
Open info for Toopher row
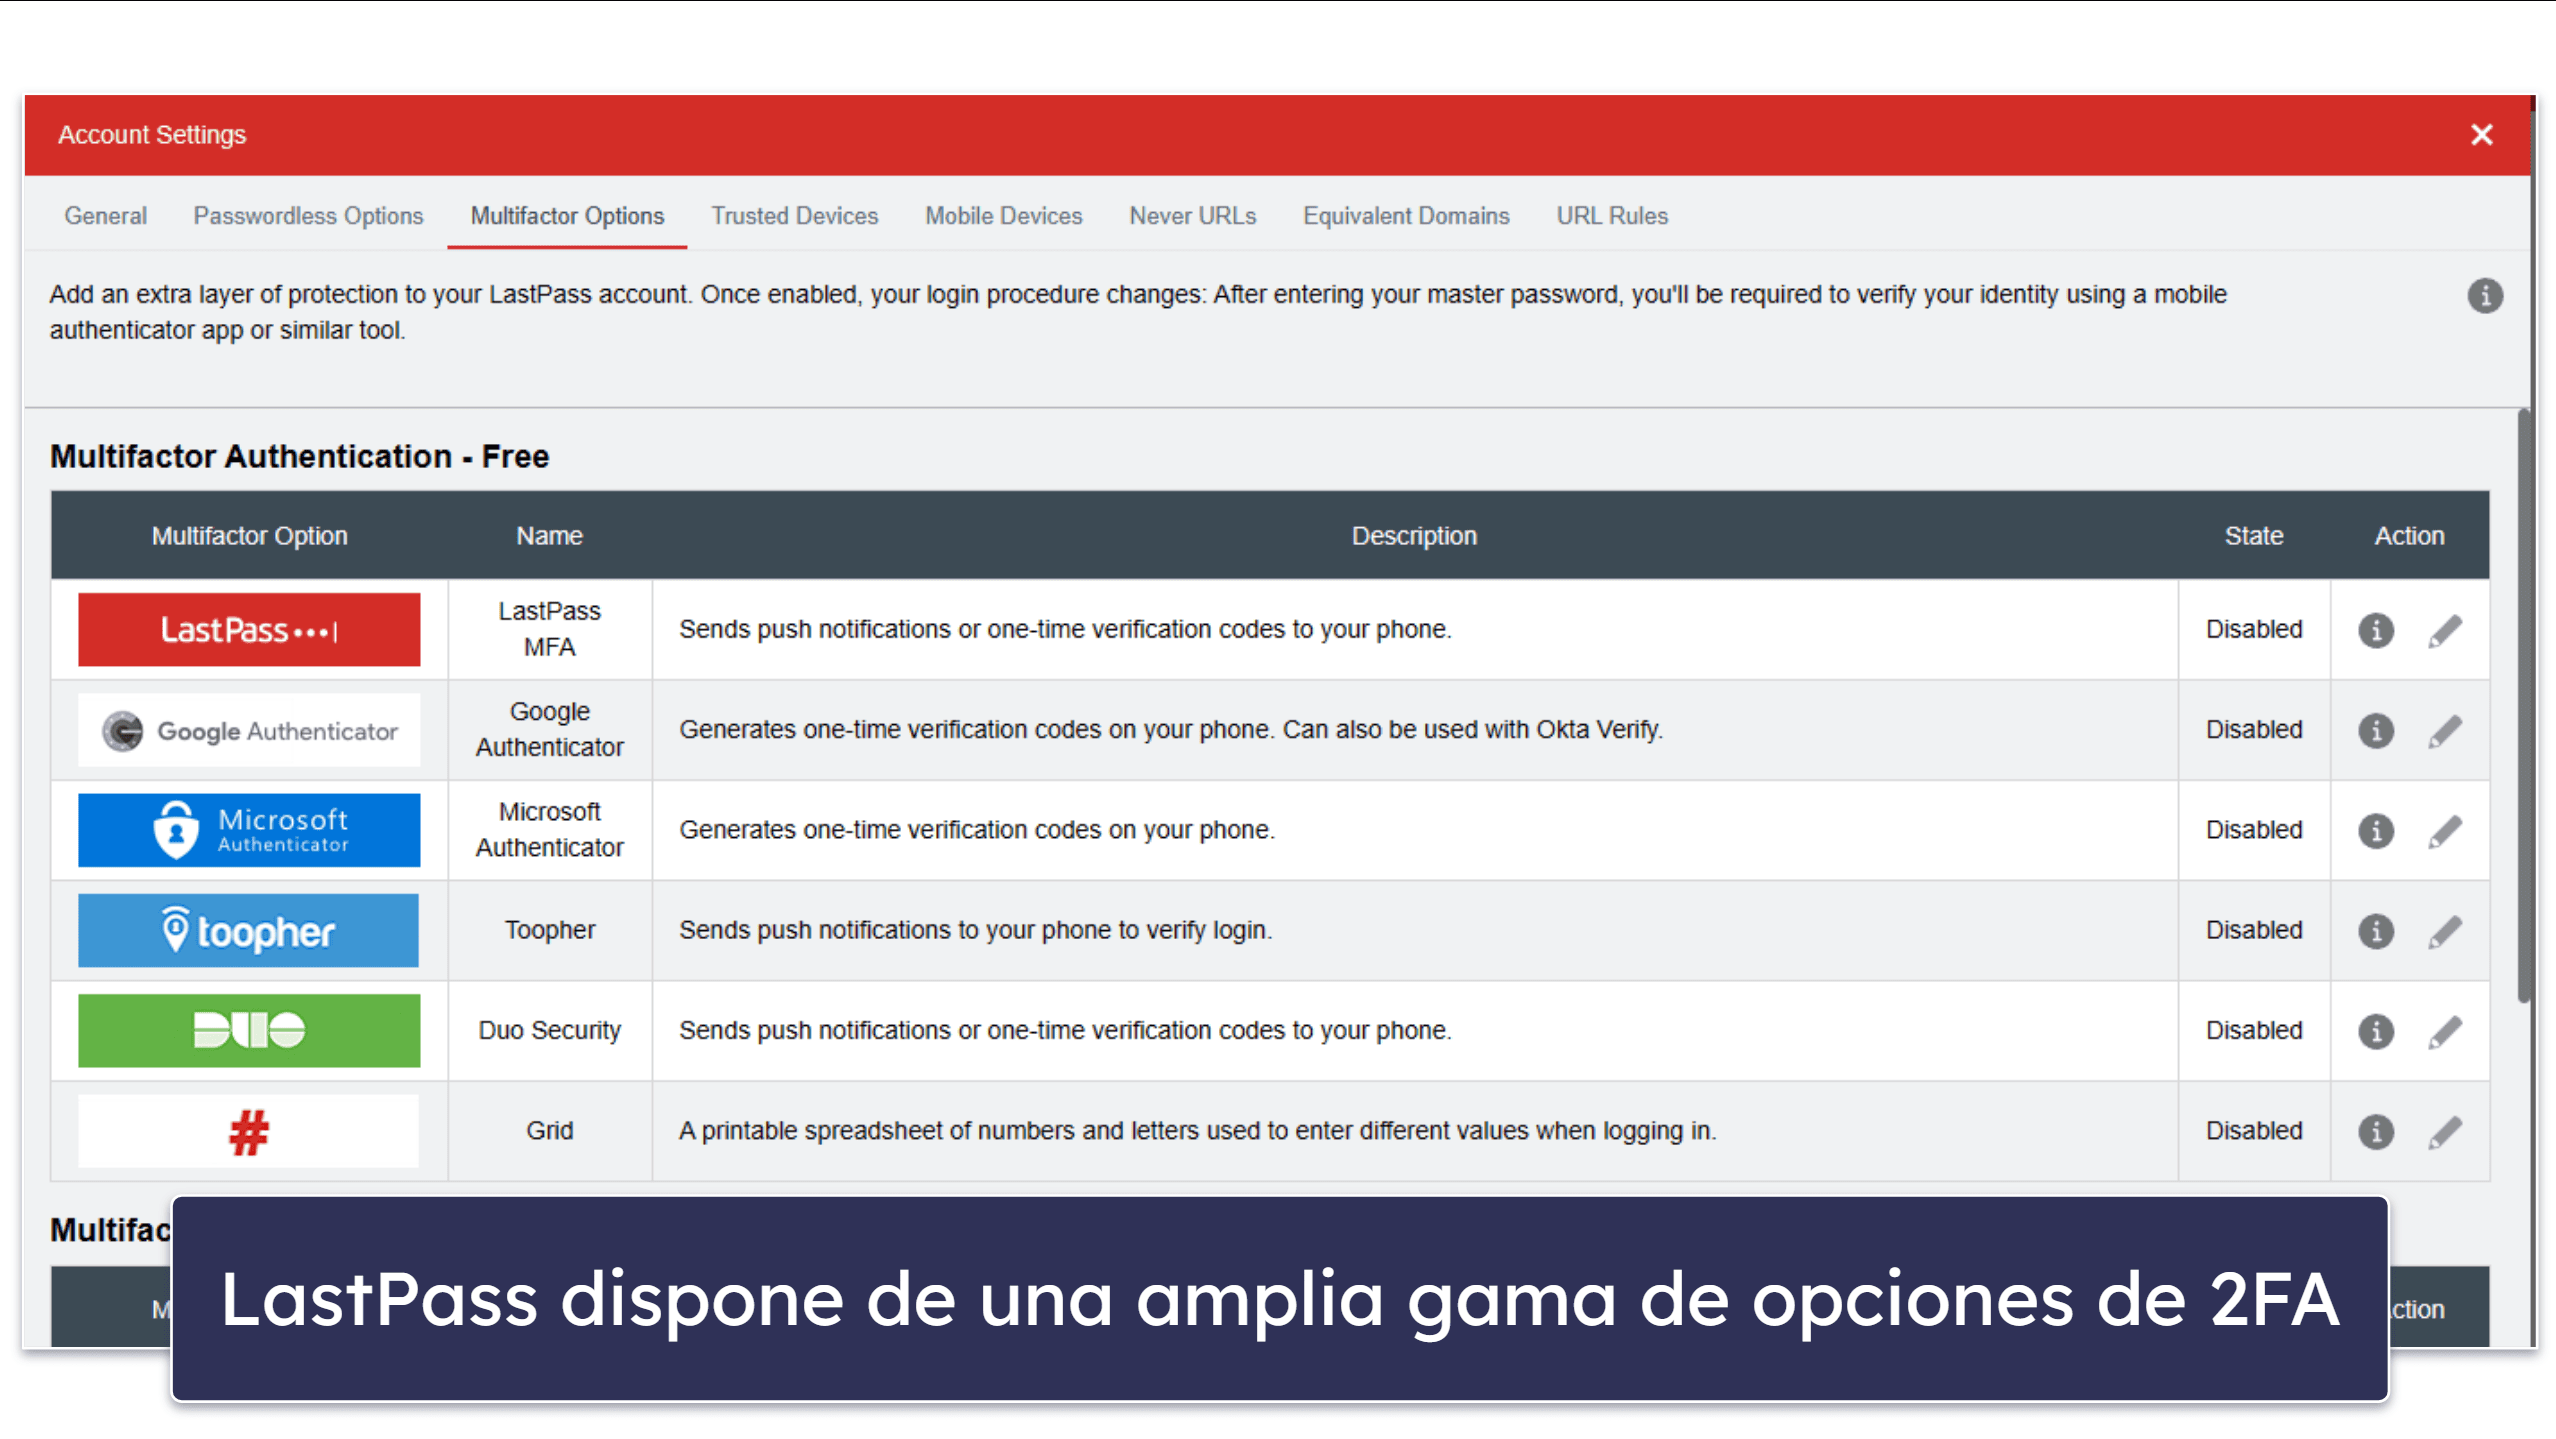pyautogui.click(x=2375, y=931)
